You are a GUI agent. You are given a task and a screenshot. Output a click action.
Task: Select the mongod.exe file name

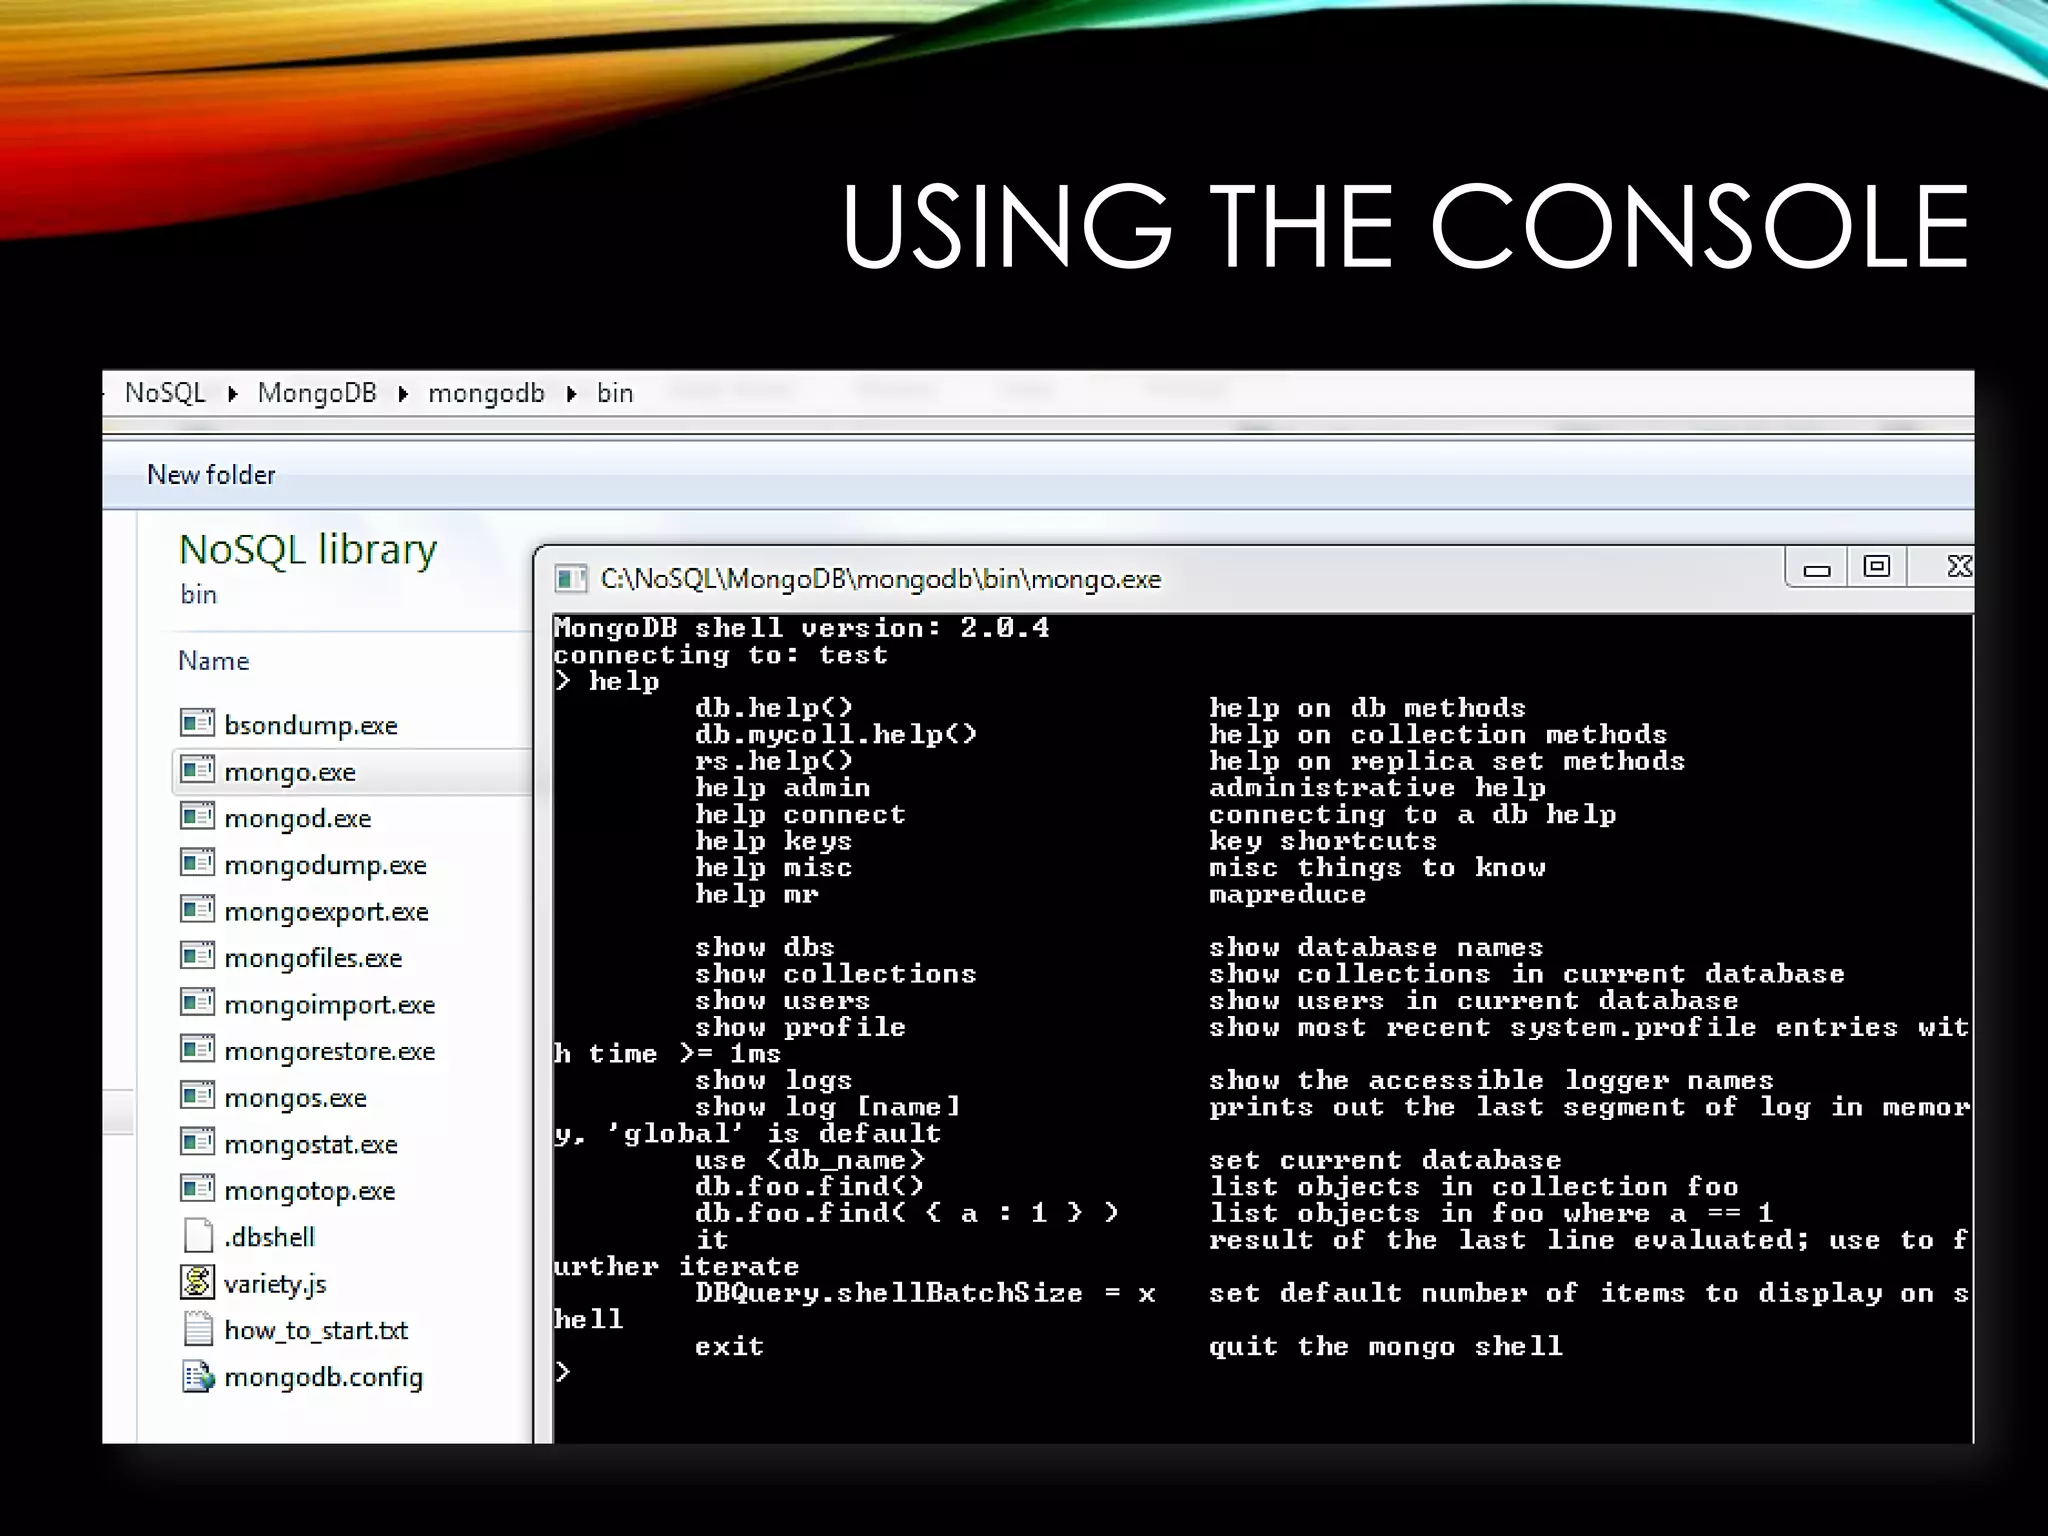(x=298, y=818)
